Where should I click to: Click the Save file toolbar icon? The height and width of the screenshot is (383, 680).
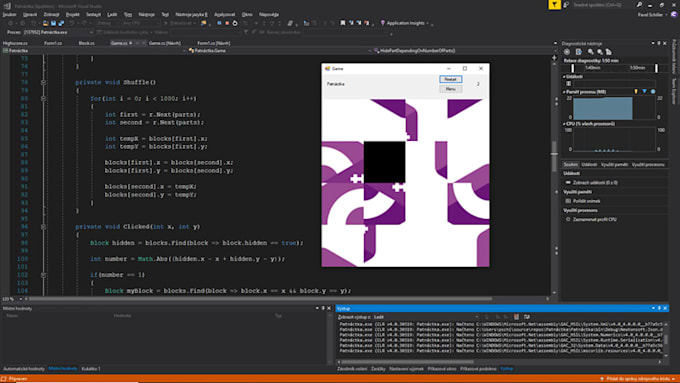[x=53, y=23]
